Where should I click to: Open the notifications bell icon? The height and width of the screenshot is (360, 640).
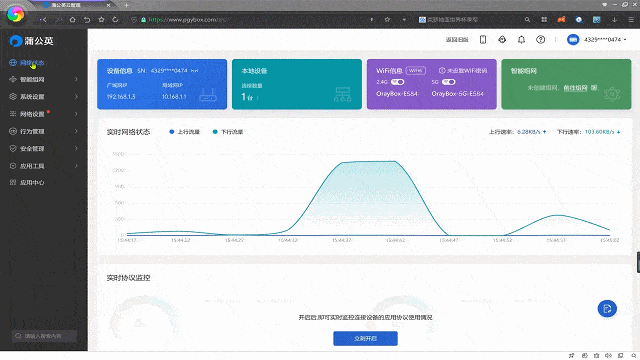coord(521,40)
